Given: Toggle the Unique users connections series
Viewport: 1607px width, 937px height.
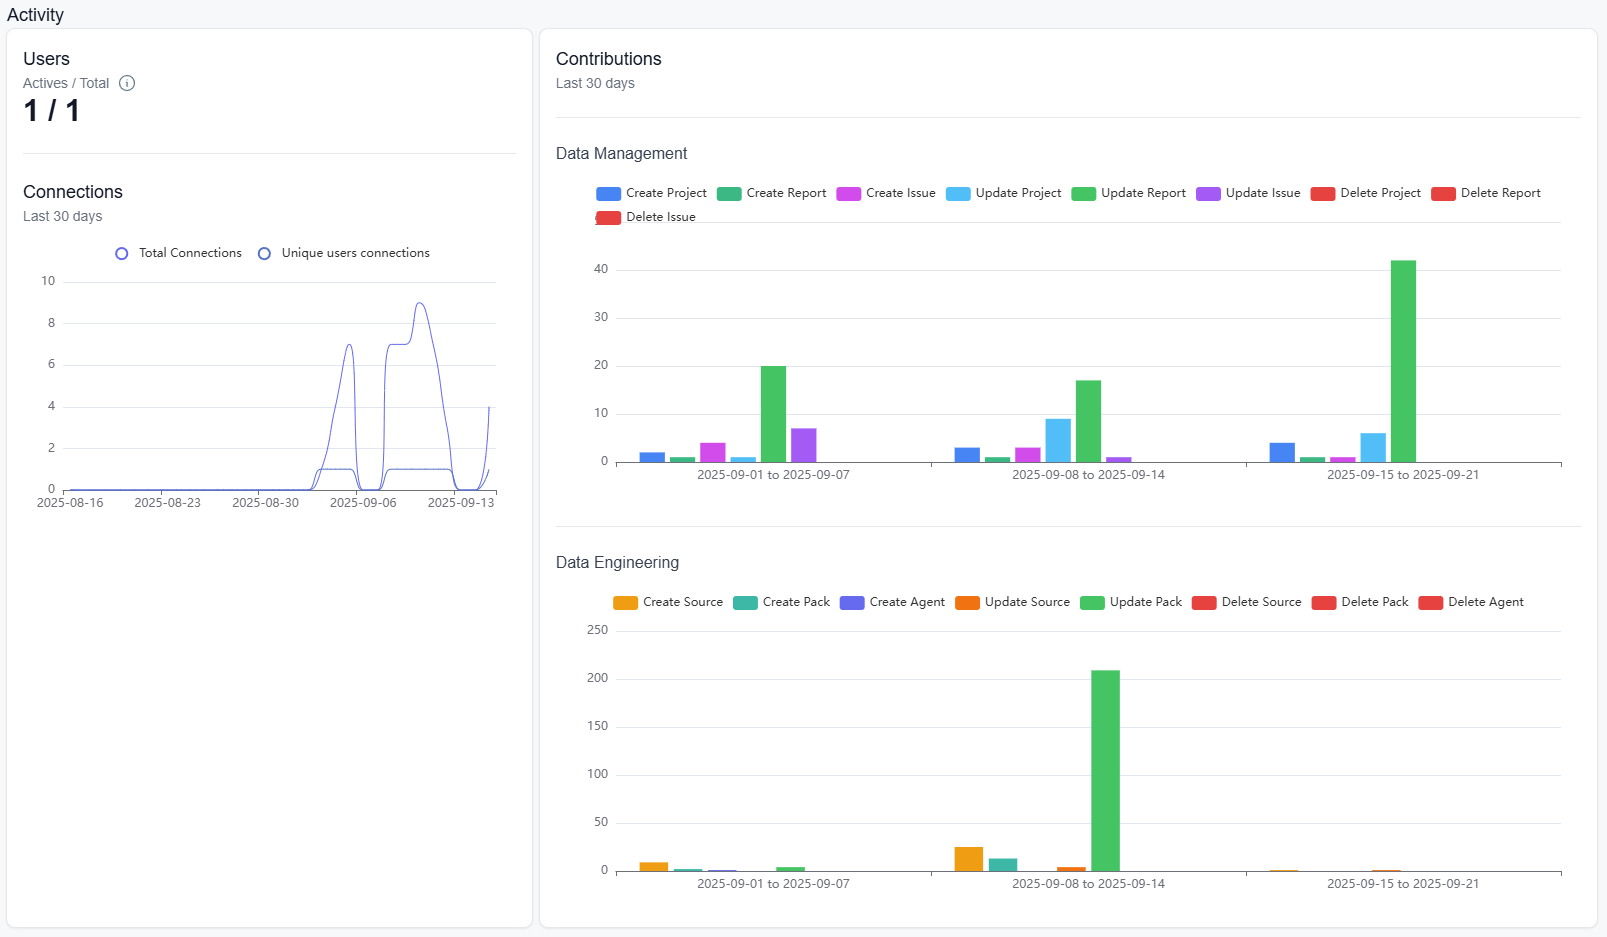Looking at the screenshot, I should tap(344, 253).
